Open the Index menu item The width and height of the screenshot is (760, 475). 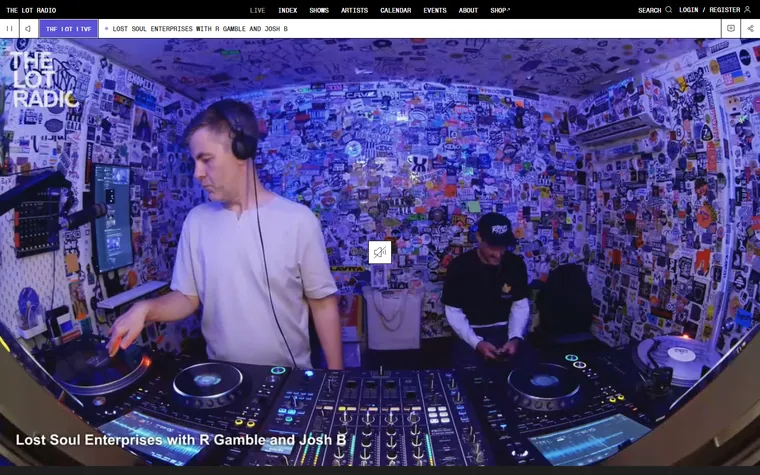[287, 10]
